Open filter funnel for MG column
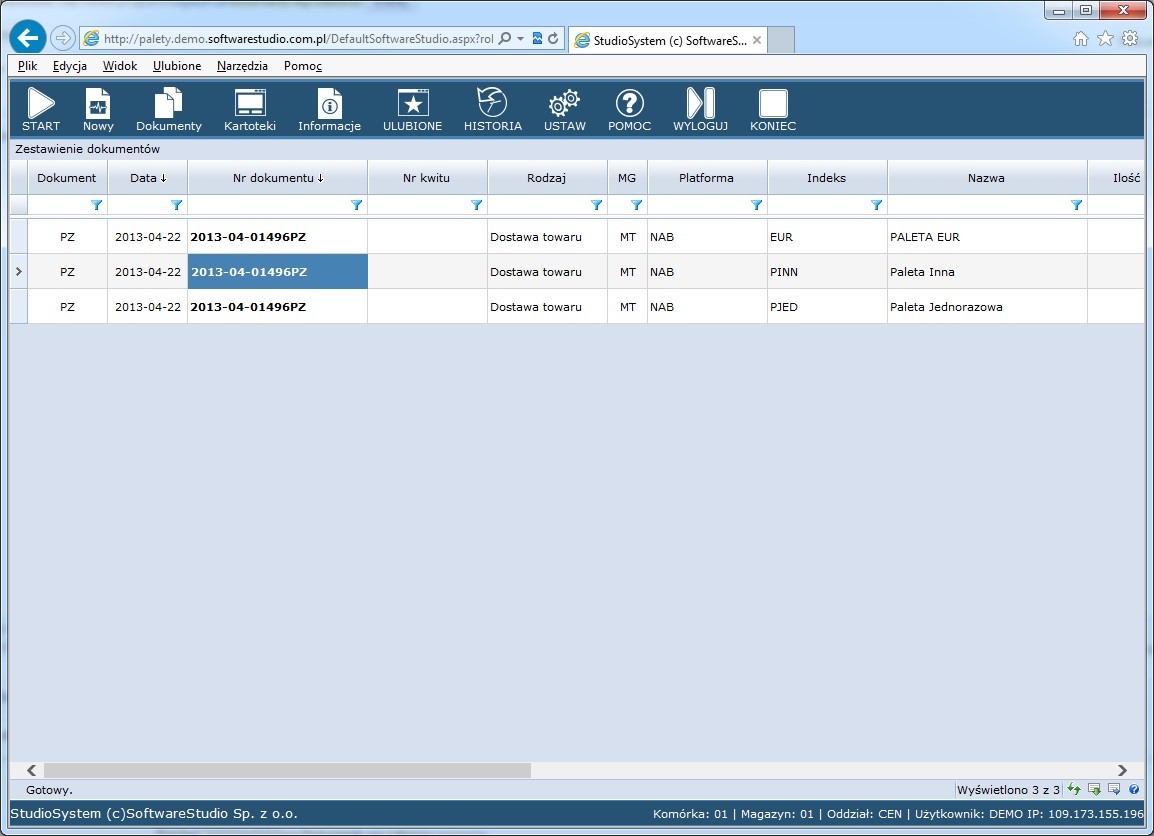 pos(636,205)
